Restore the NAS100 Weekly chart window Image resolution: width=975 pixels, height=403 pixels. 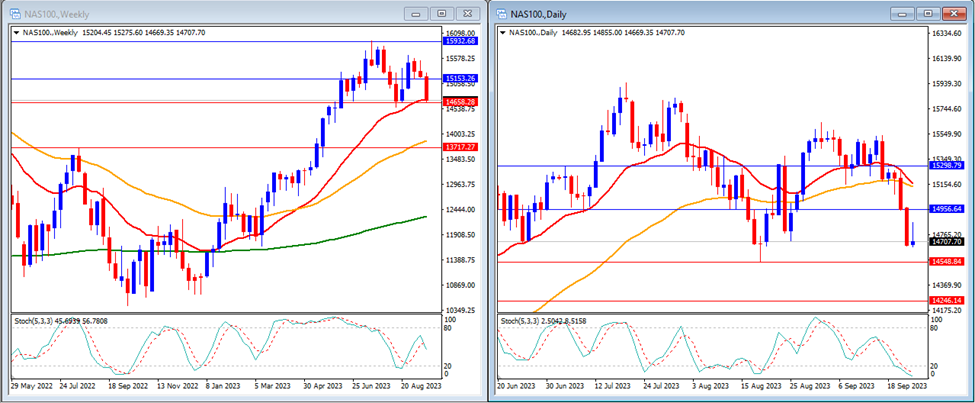441,14
